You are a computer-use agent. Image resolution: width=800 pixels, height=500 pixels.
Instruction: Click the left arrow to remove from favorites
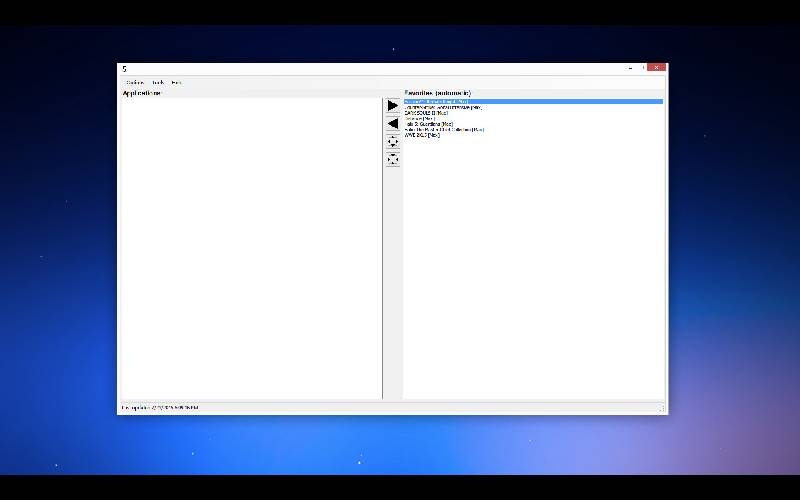click(392, 124)
